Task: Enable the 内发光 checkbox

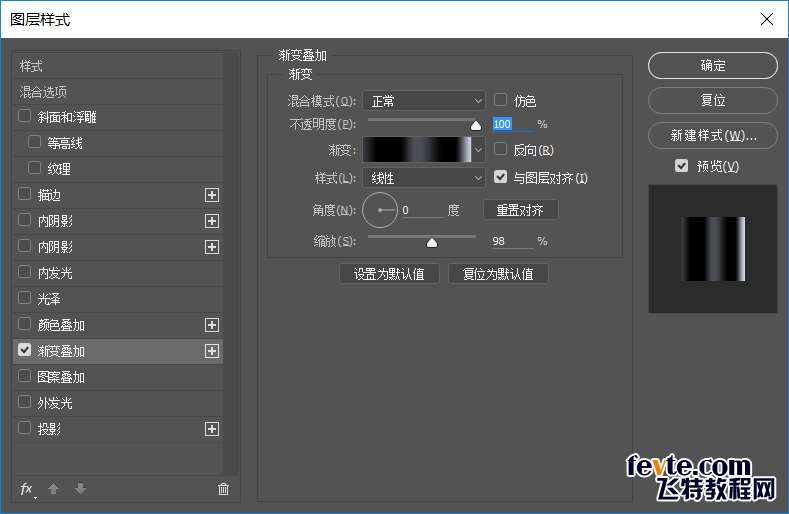Action: [x=24, y=272]
